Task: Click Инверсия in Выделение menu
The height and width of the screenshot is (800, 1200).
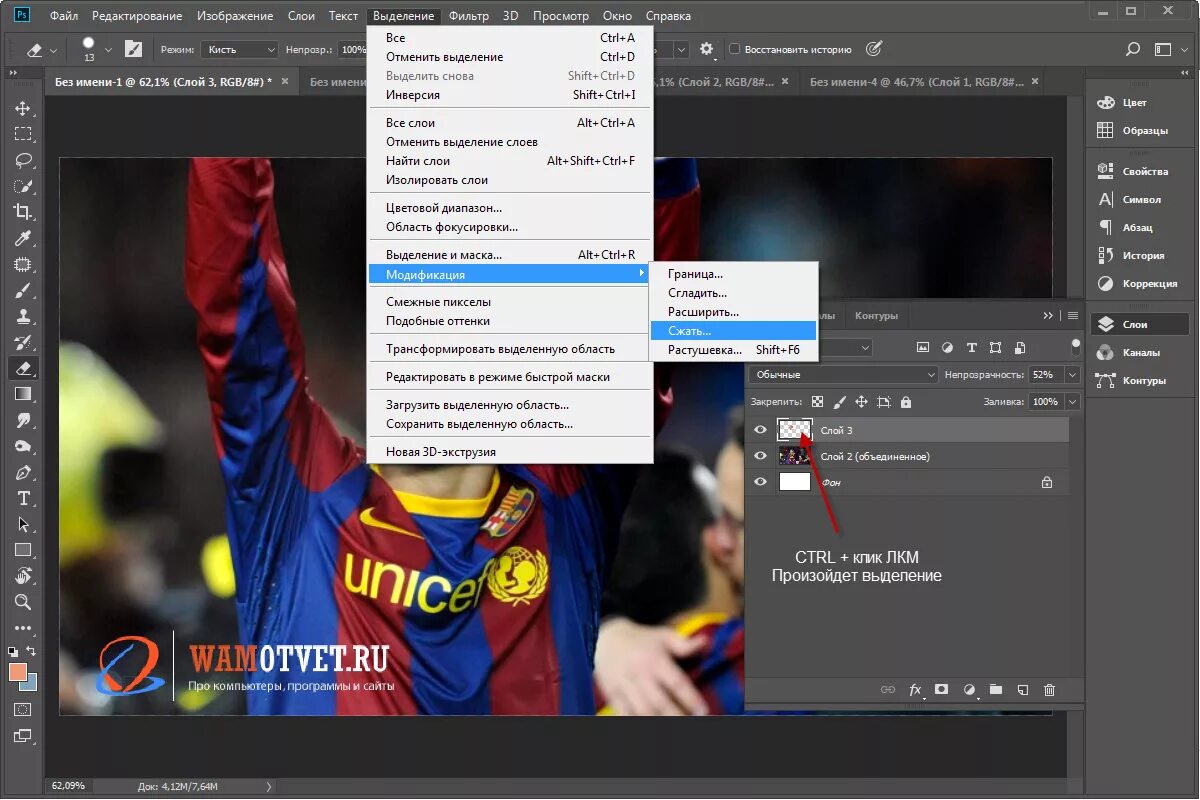Action: coord(510,95)
